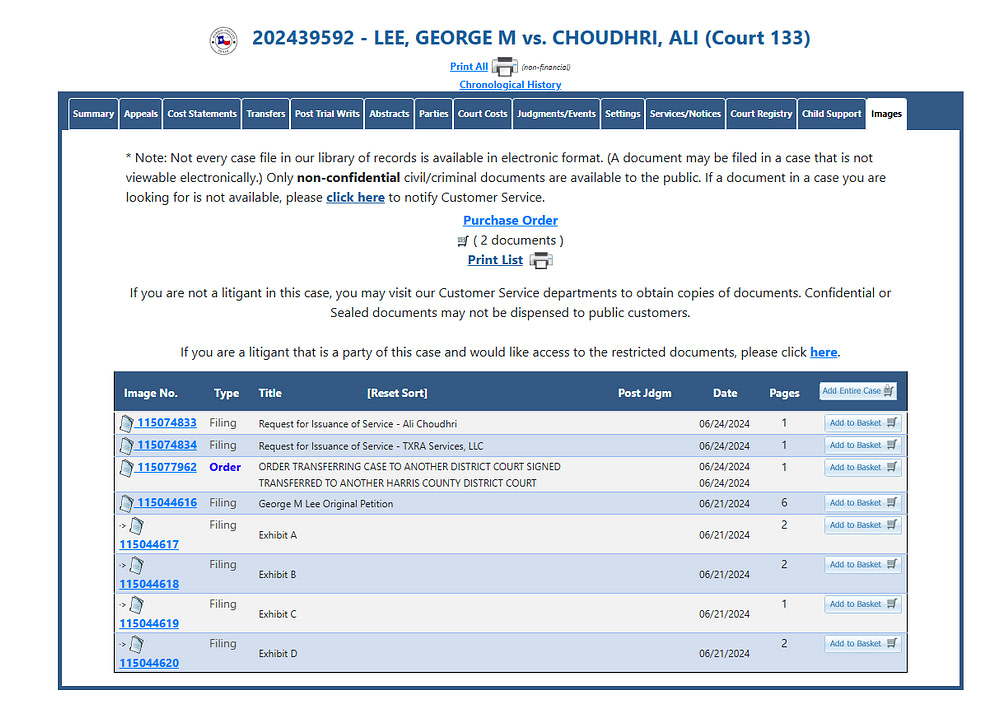Click the basket icon beside 2 documents
This screenshot has height=723, width=1000.
(x=463, y=241)
